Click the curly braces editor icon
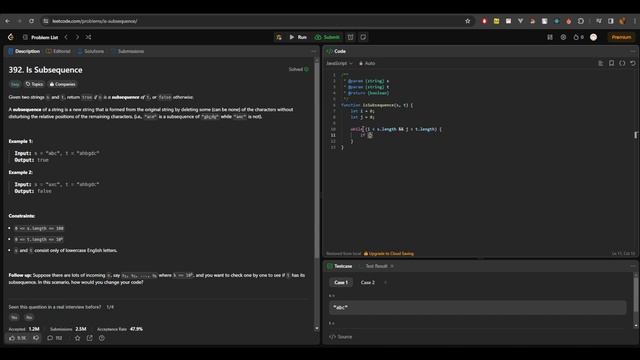640x360 pixels. click(x=622, y=63)
